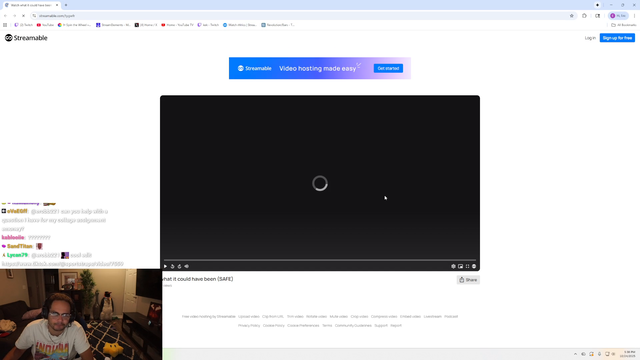Open Upload video footer link
Image resolution: width=640 pixels, height=360 pixels.
249,316
